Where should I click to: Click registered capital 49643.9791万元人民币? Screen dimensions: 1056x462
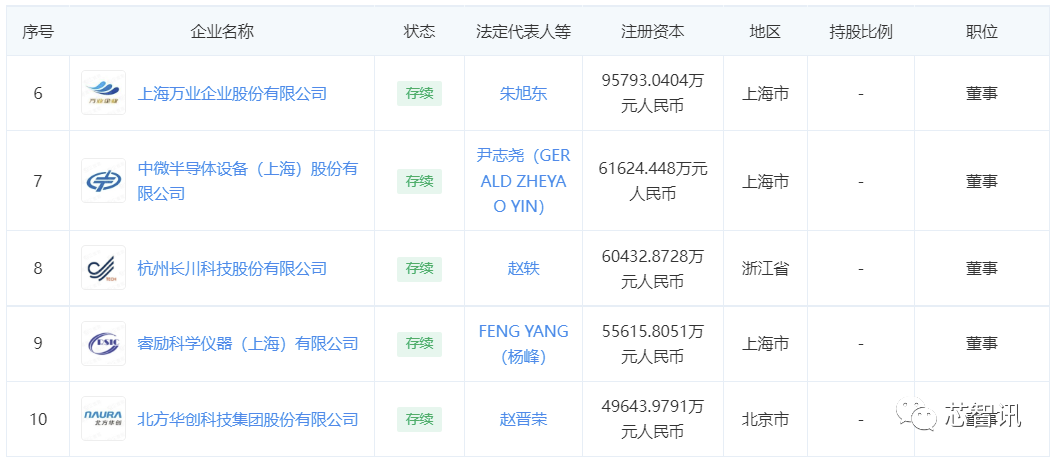[653, 419]
